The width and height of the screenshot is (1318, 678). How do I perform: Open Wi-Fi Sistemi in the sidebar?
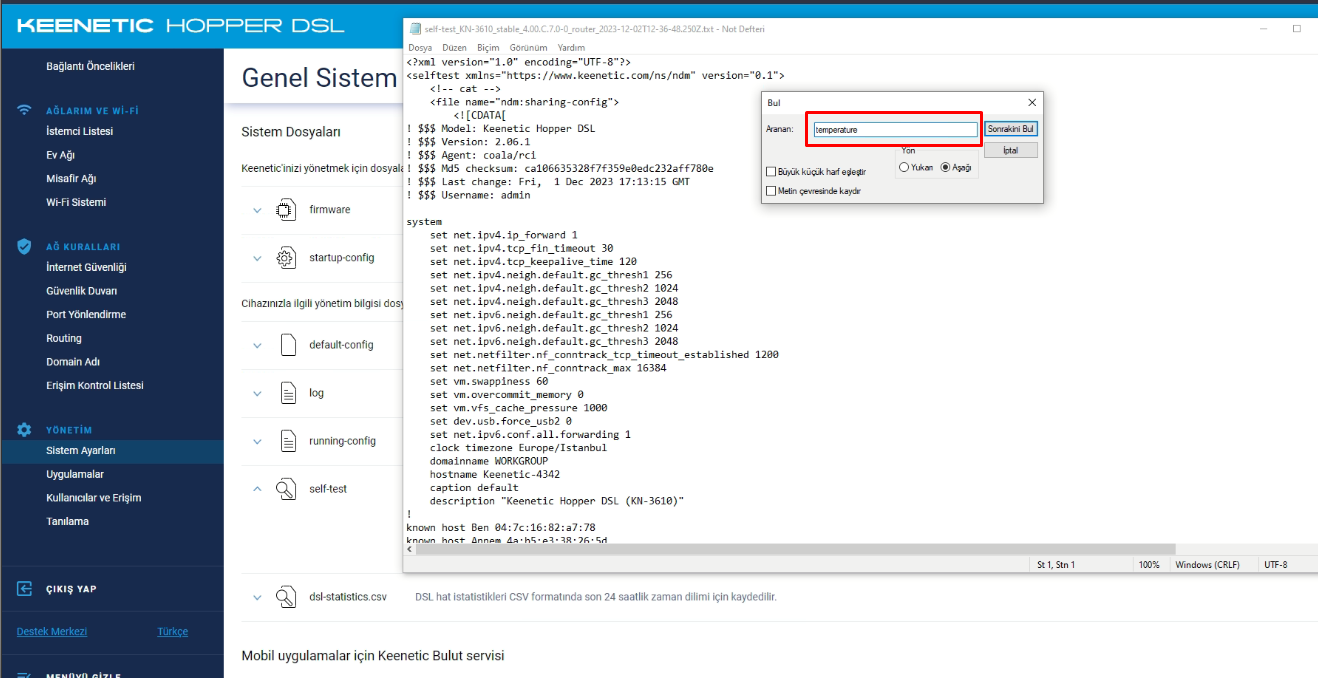(x=76, y=202)
